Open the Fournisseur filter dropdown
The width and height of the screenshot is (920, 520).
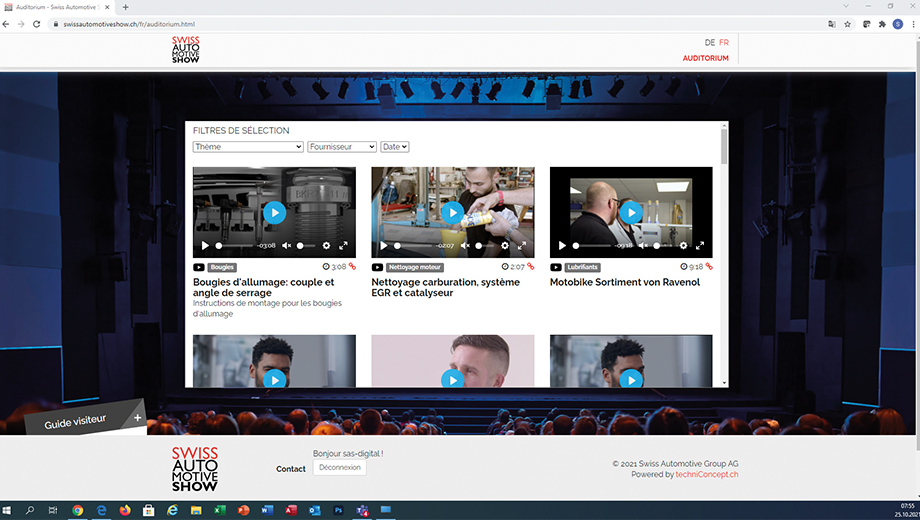pos(341,147)
